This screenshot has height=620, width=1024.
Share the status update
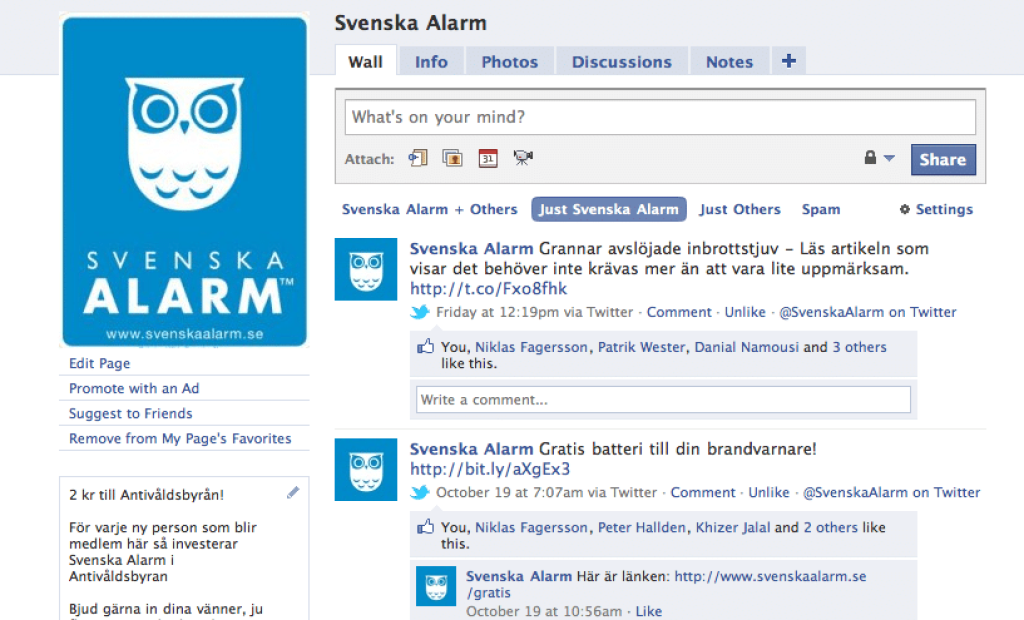click(x=942, y=158)
